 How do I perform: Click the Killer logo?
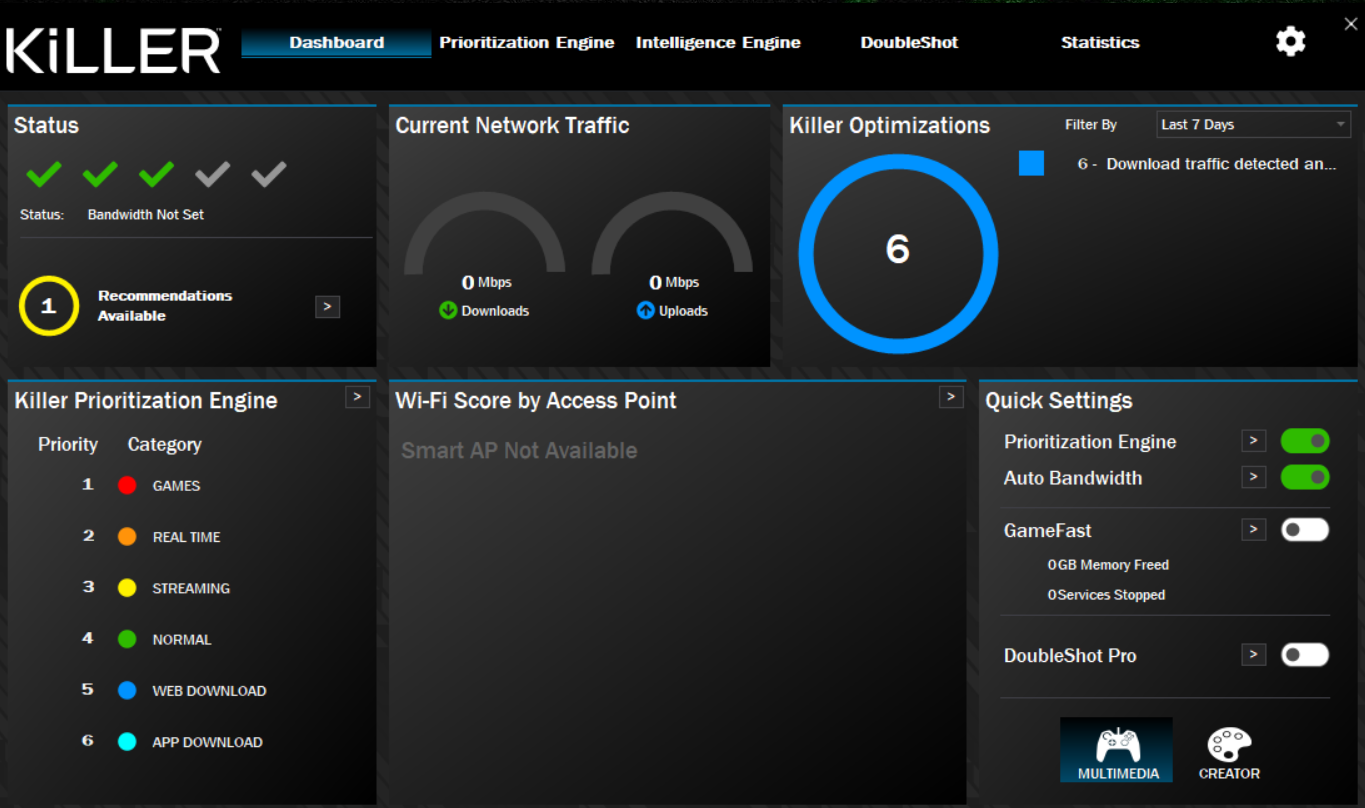[113, 50]
